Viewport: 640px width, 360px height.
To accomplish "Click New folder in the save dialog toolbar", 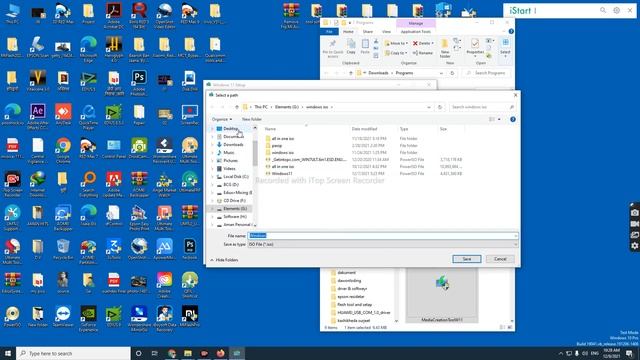I will coord(252,119).
